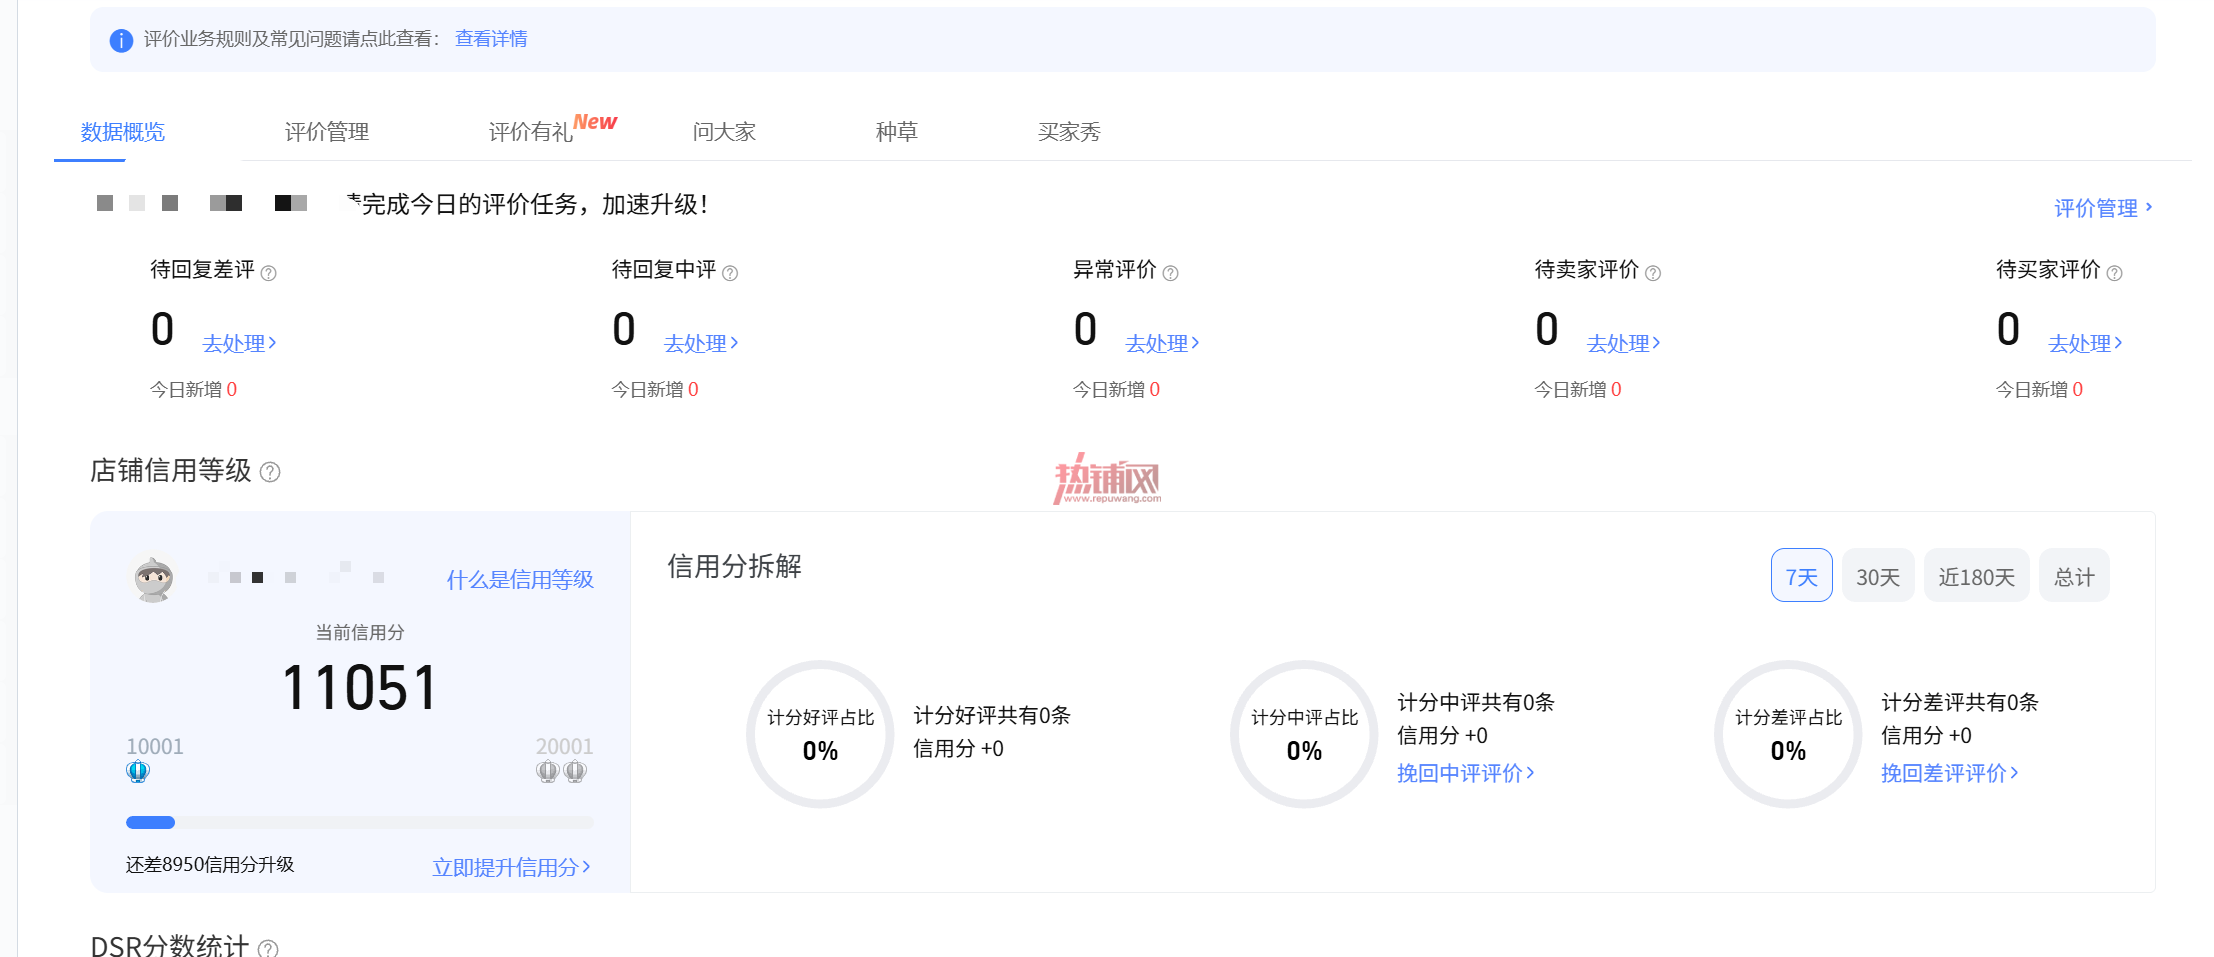Click help icon beside 异常评价

(x=1170, y=272)
